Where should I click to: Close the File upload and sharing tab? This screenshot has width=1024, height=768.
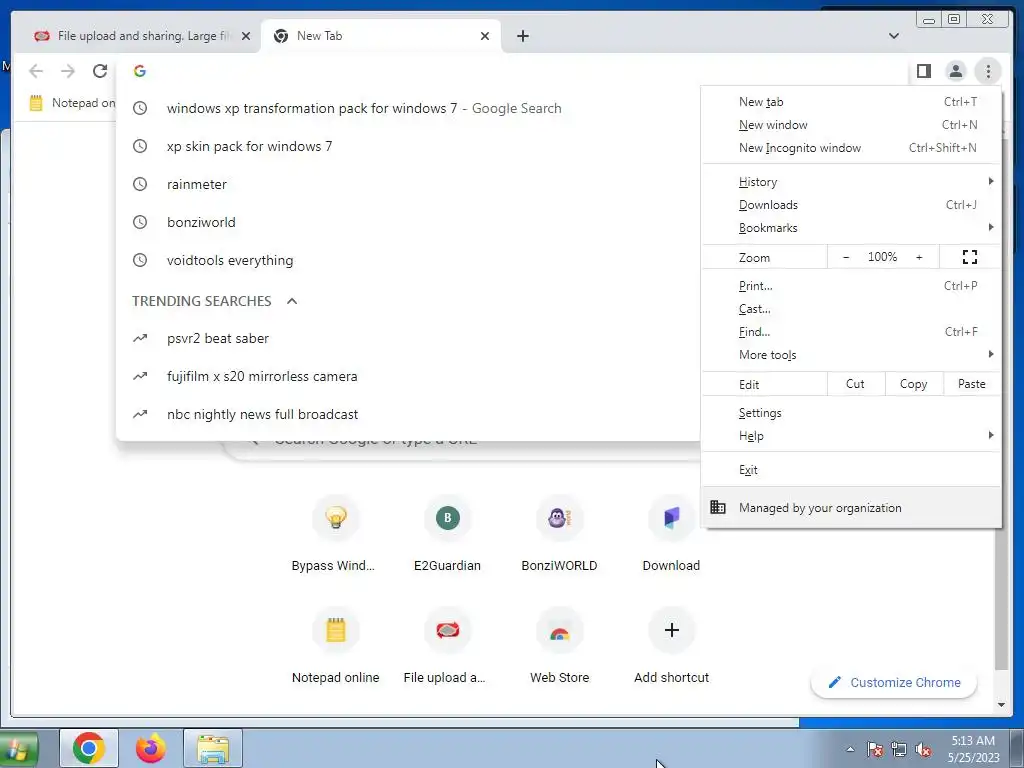[246, 36]
